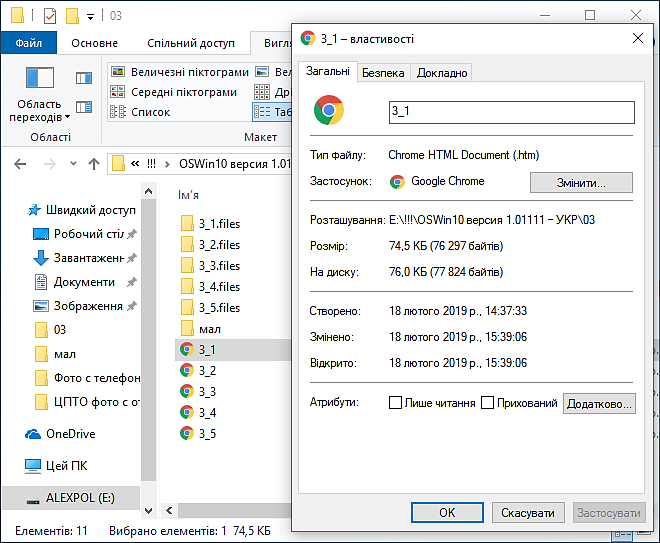The height and width of the screenshot is (543, 660).
Task: Close the 3_1 properties dialog
Action: 638,38
